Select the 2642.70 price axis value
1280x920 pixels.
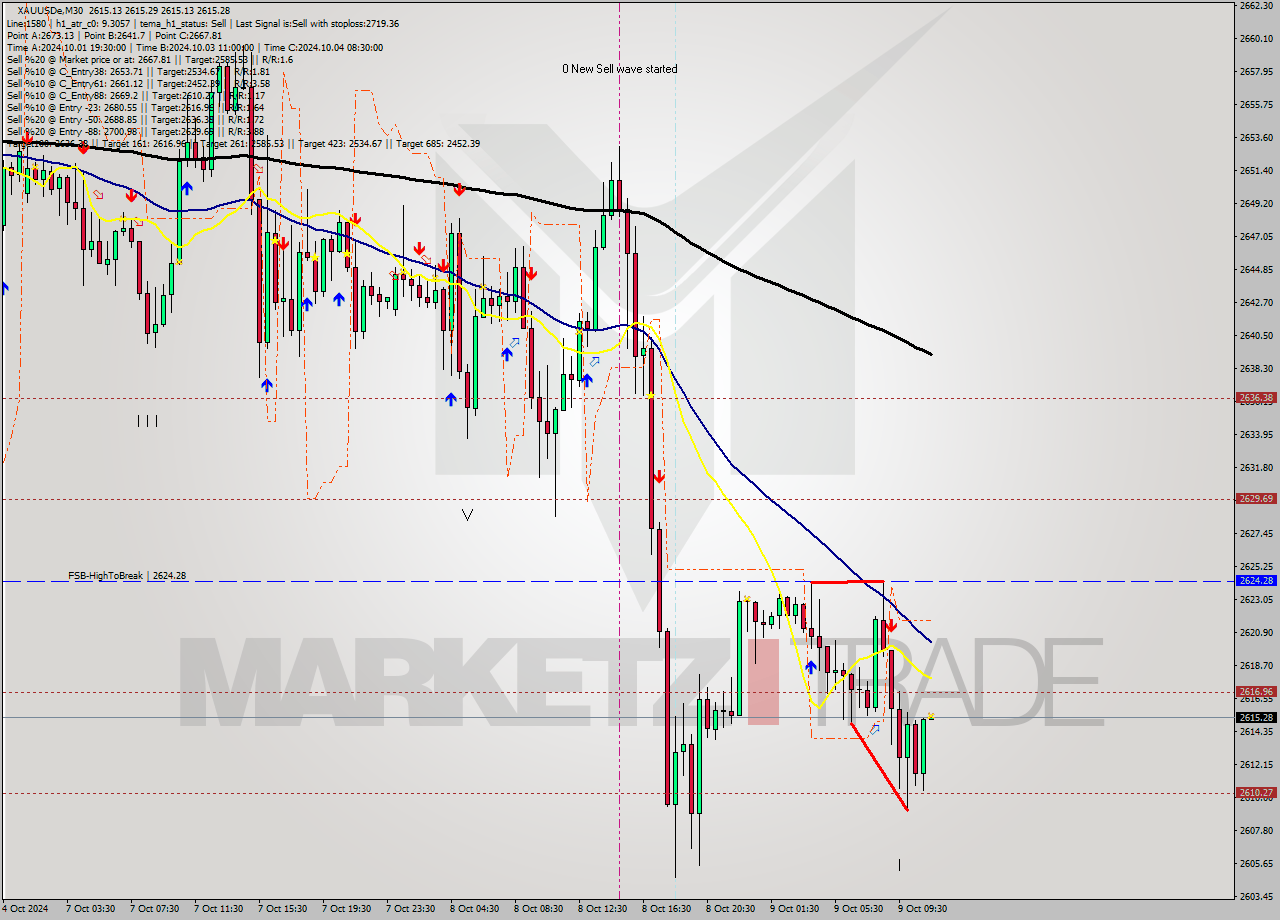point(1256,302)
